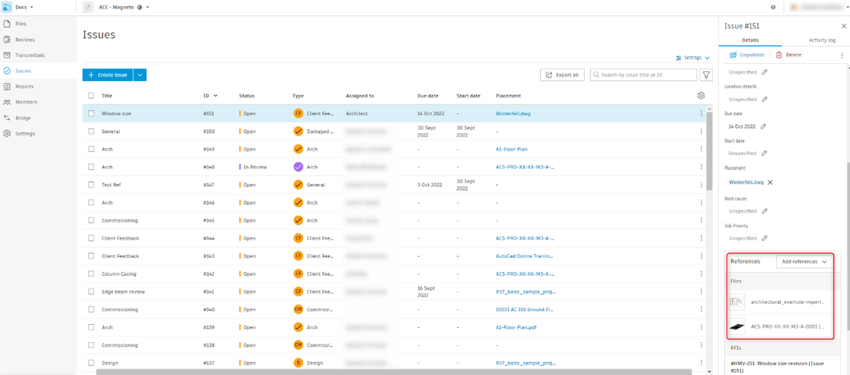850x375 pixels.
Task: Remove Winterfell.dwg placement with X icon
Action: coord(770,182)
